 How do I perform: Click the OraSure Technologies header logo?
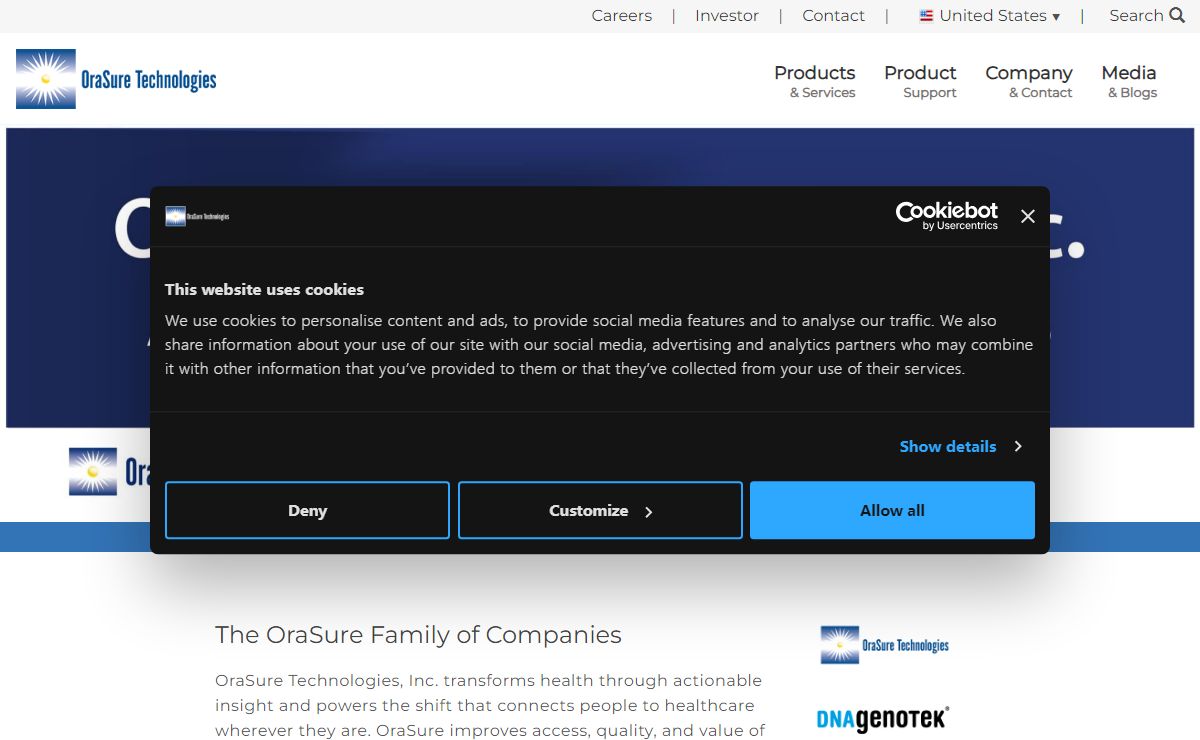[116, 79]
